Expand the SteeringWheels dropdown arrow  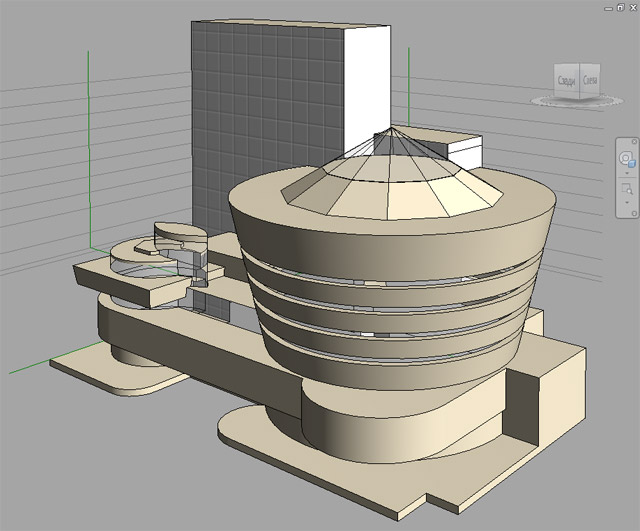pos(627,173)
